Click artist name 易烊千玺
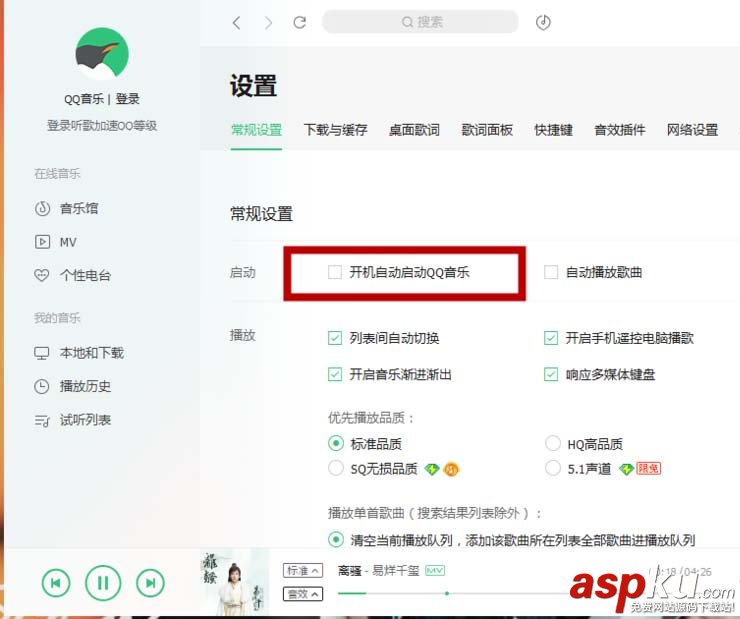 (x=395, y=571)
